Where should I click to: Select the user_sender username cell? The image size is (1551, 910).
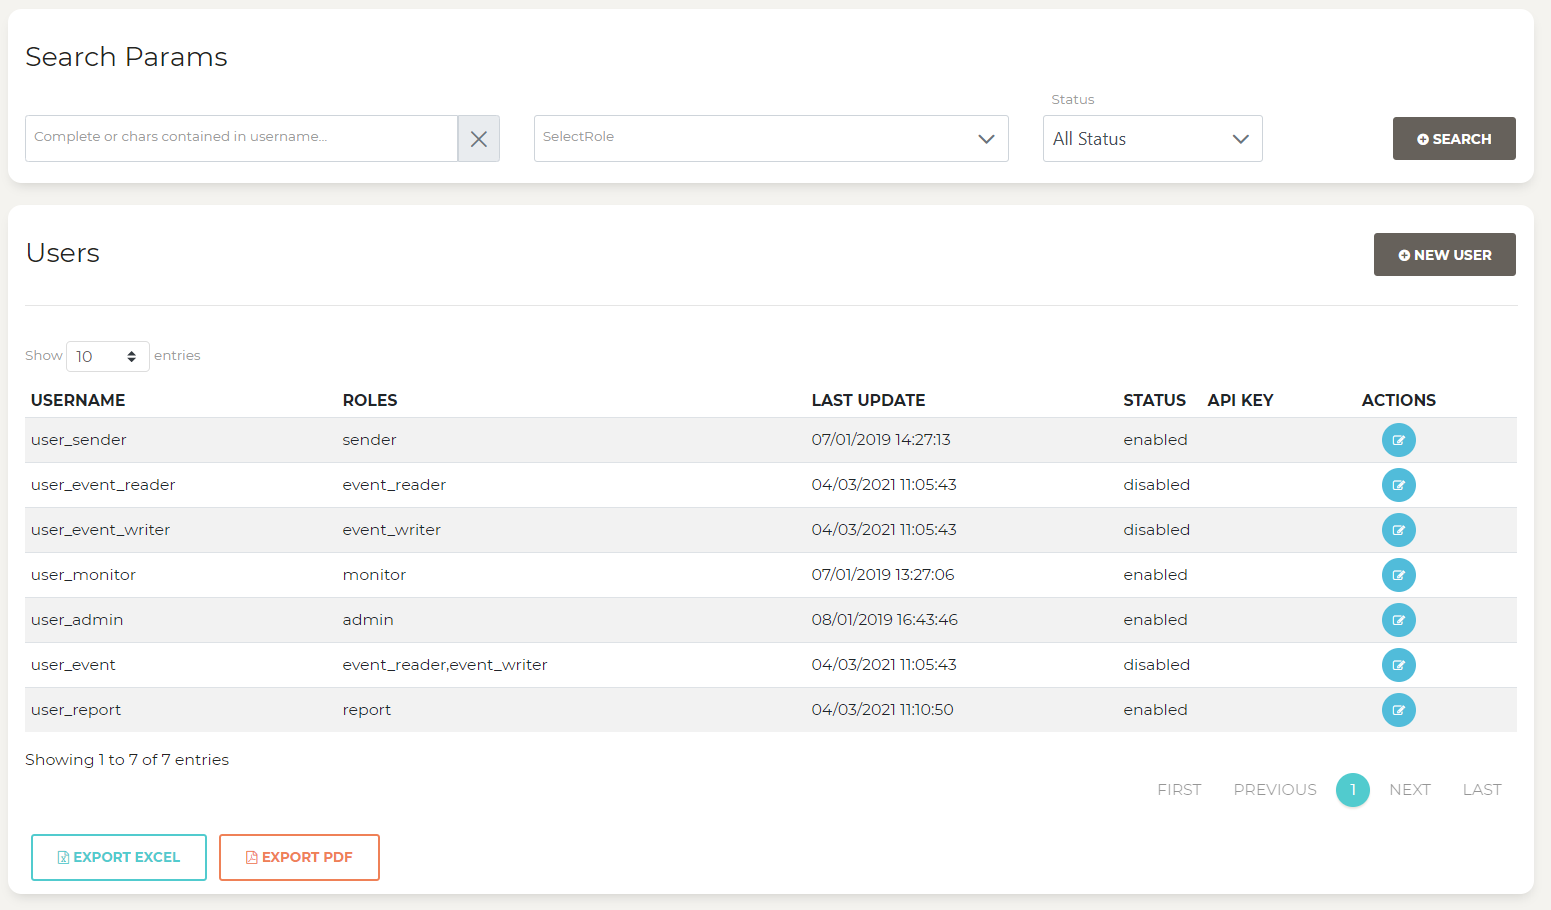[79, 440]
